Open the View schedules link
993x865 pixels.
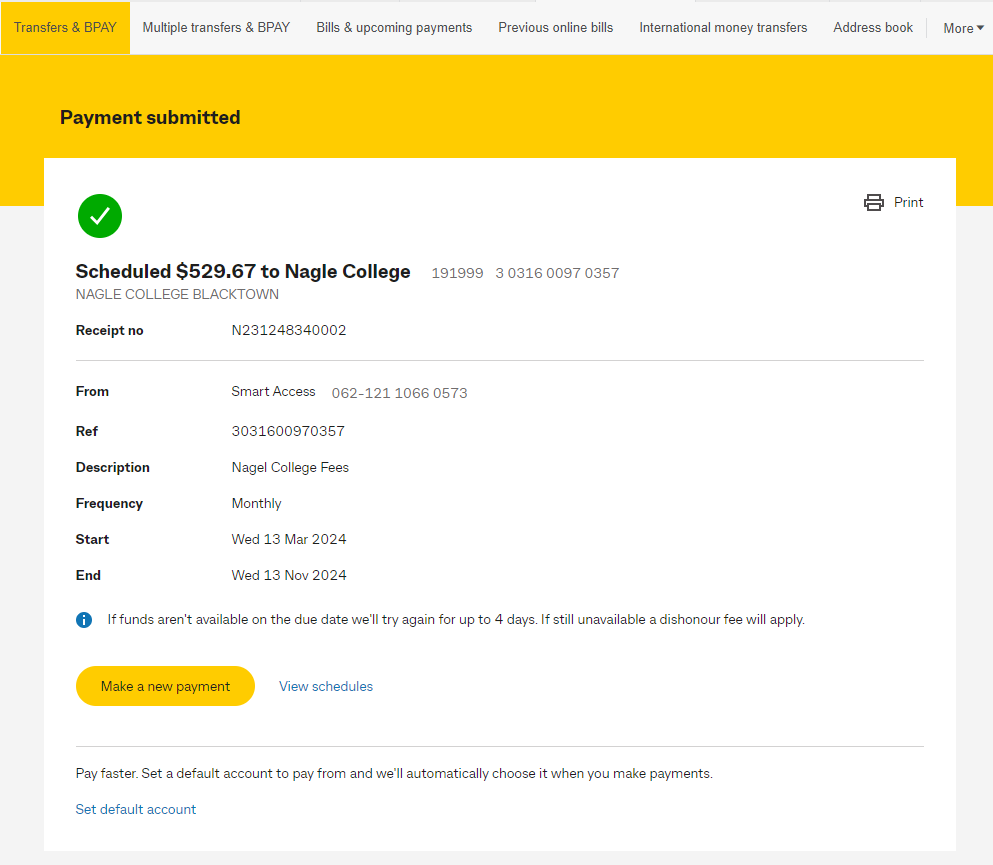pyautogui.click(x=326, y=686)
